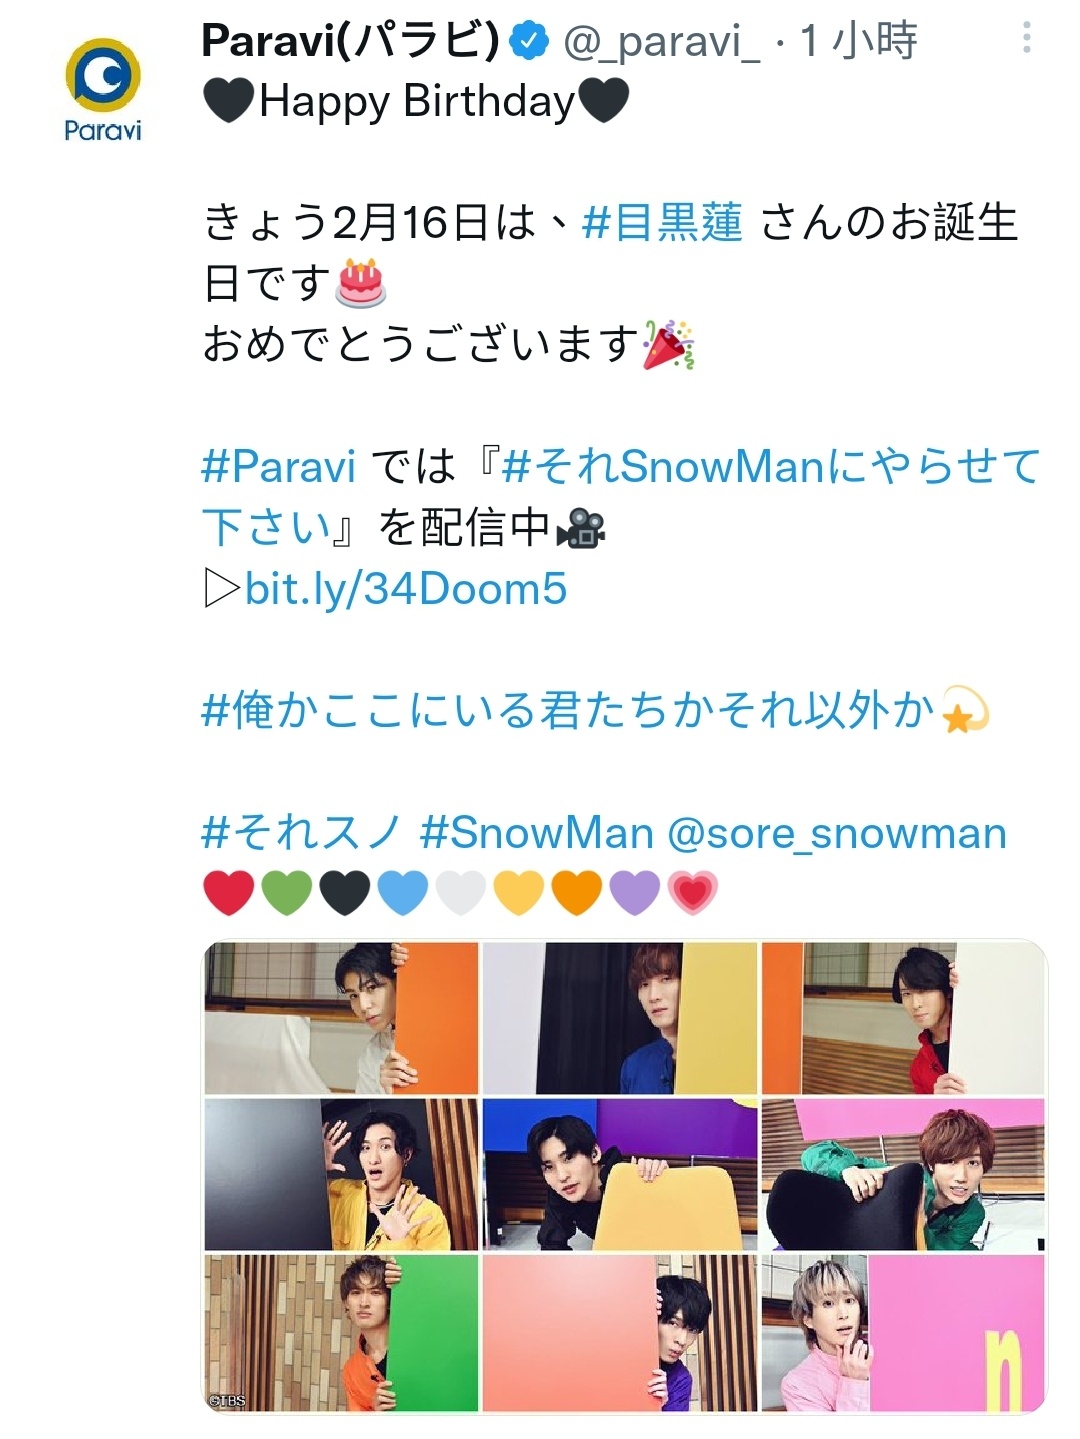Click the tweet timestamp 1 小時
The width and height of the screenshot is (1080, 1439).
(859, 41)
